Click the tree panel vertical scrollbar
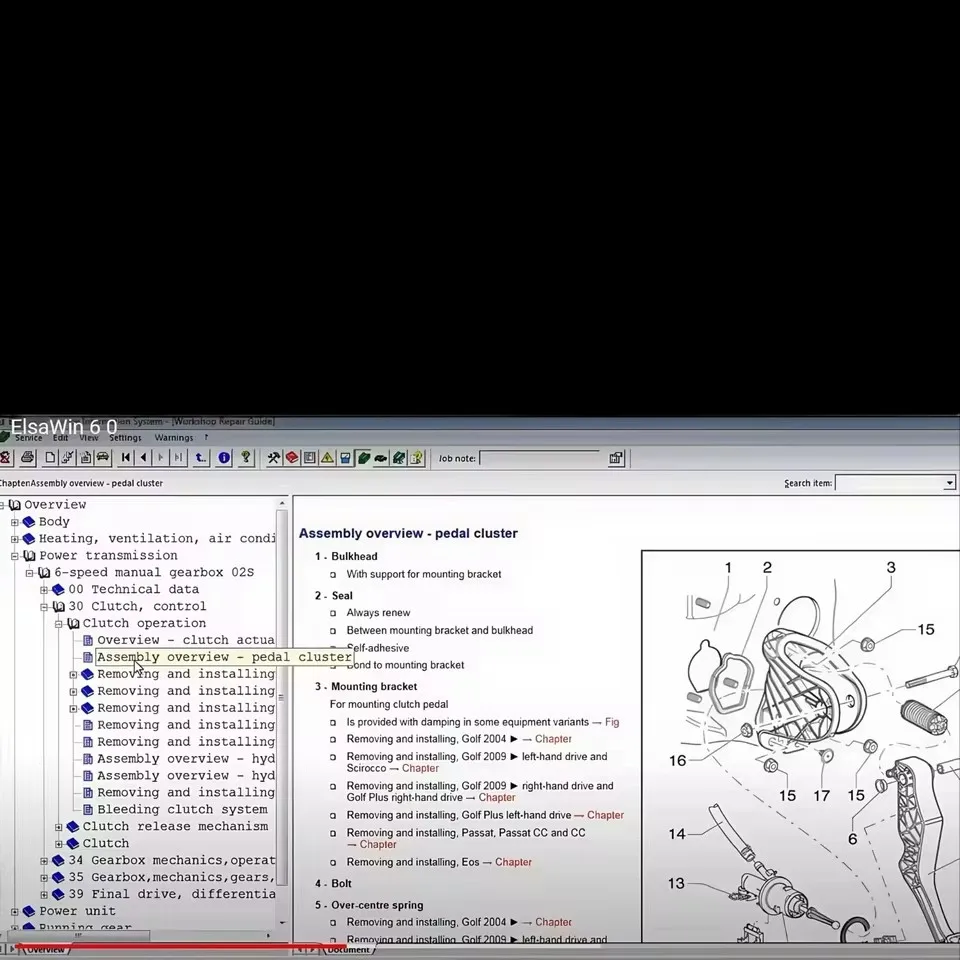Screen dimensions: 960x960 coord(282,695)
